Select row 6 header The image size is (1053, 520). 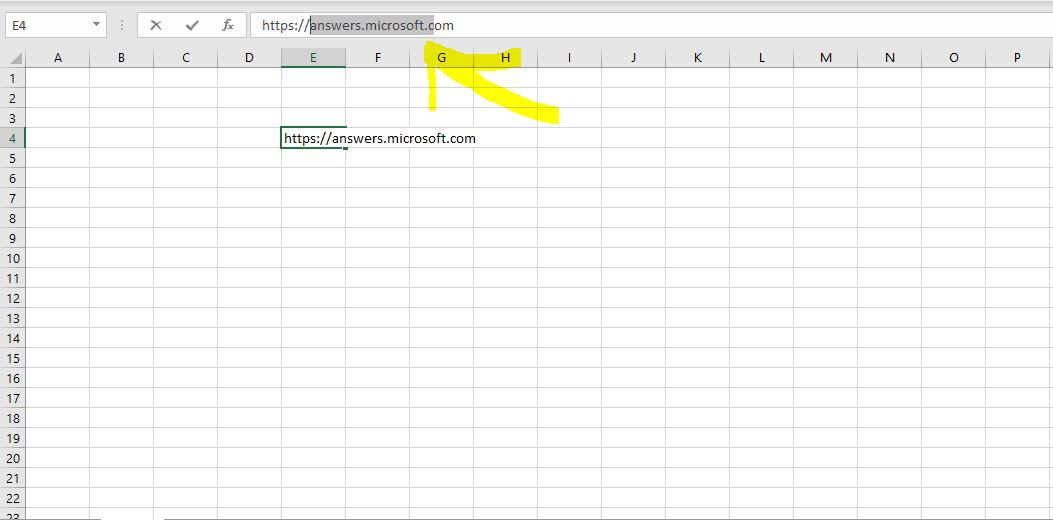pos(12,178)
